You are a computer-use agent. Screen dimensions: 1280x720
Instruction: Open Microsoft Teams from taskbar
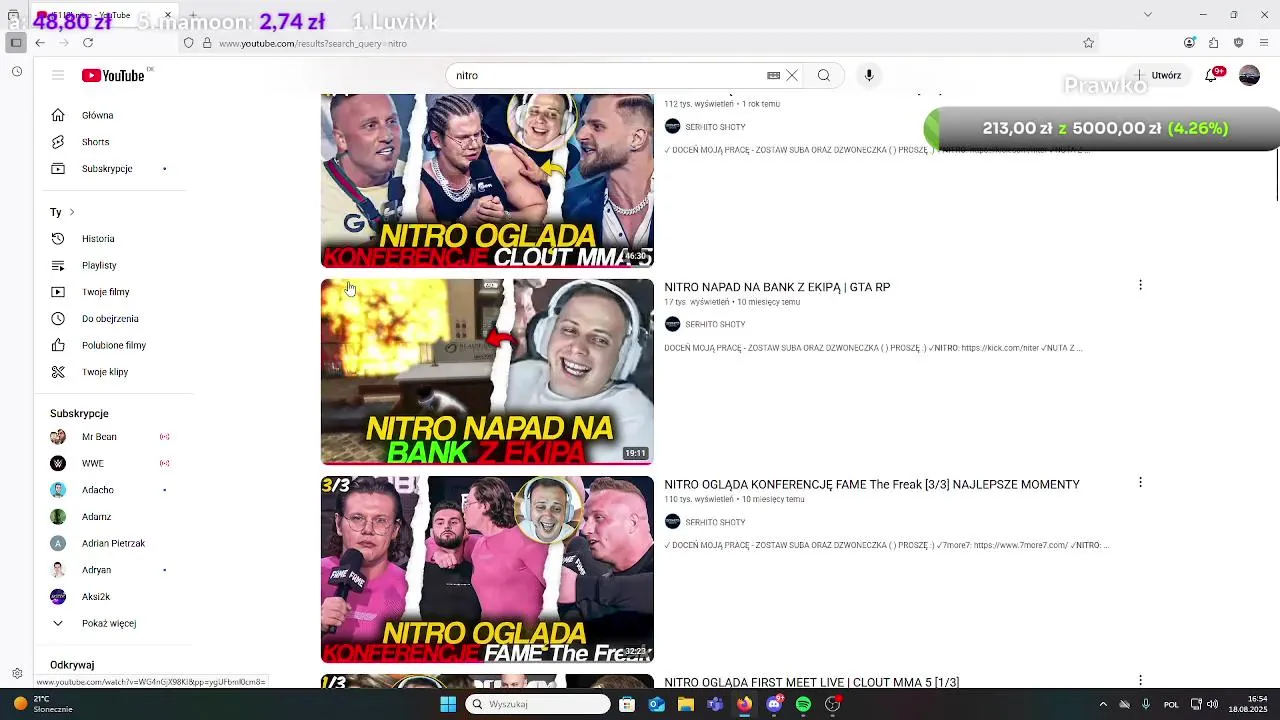pos(715,704)
